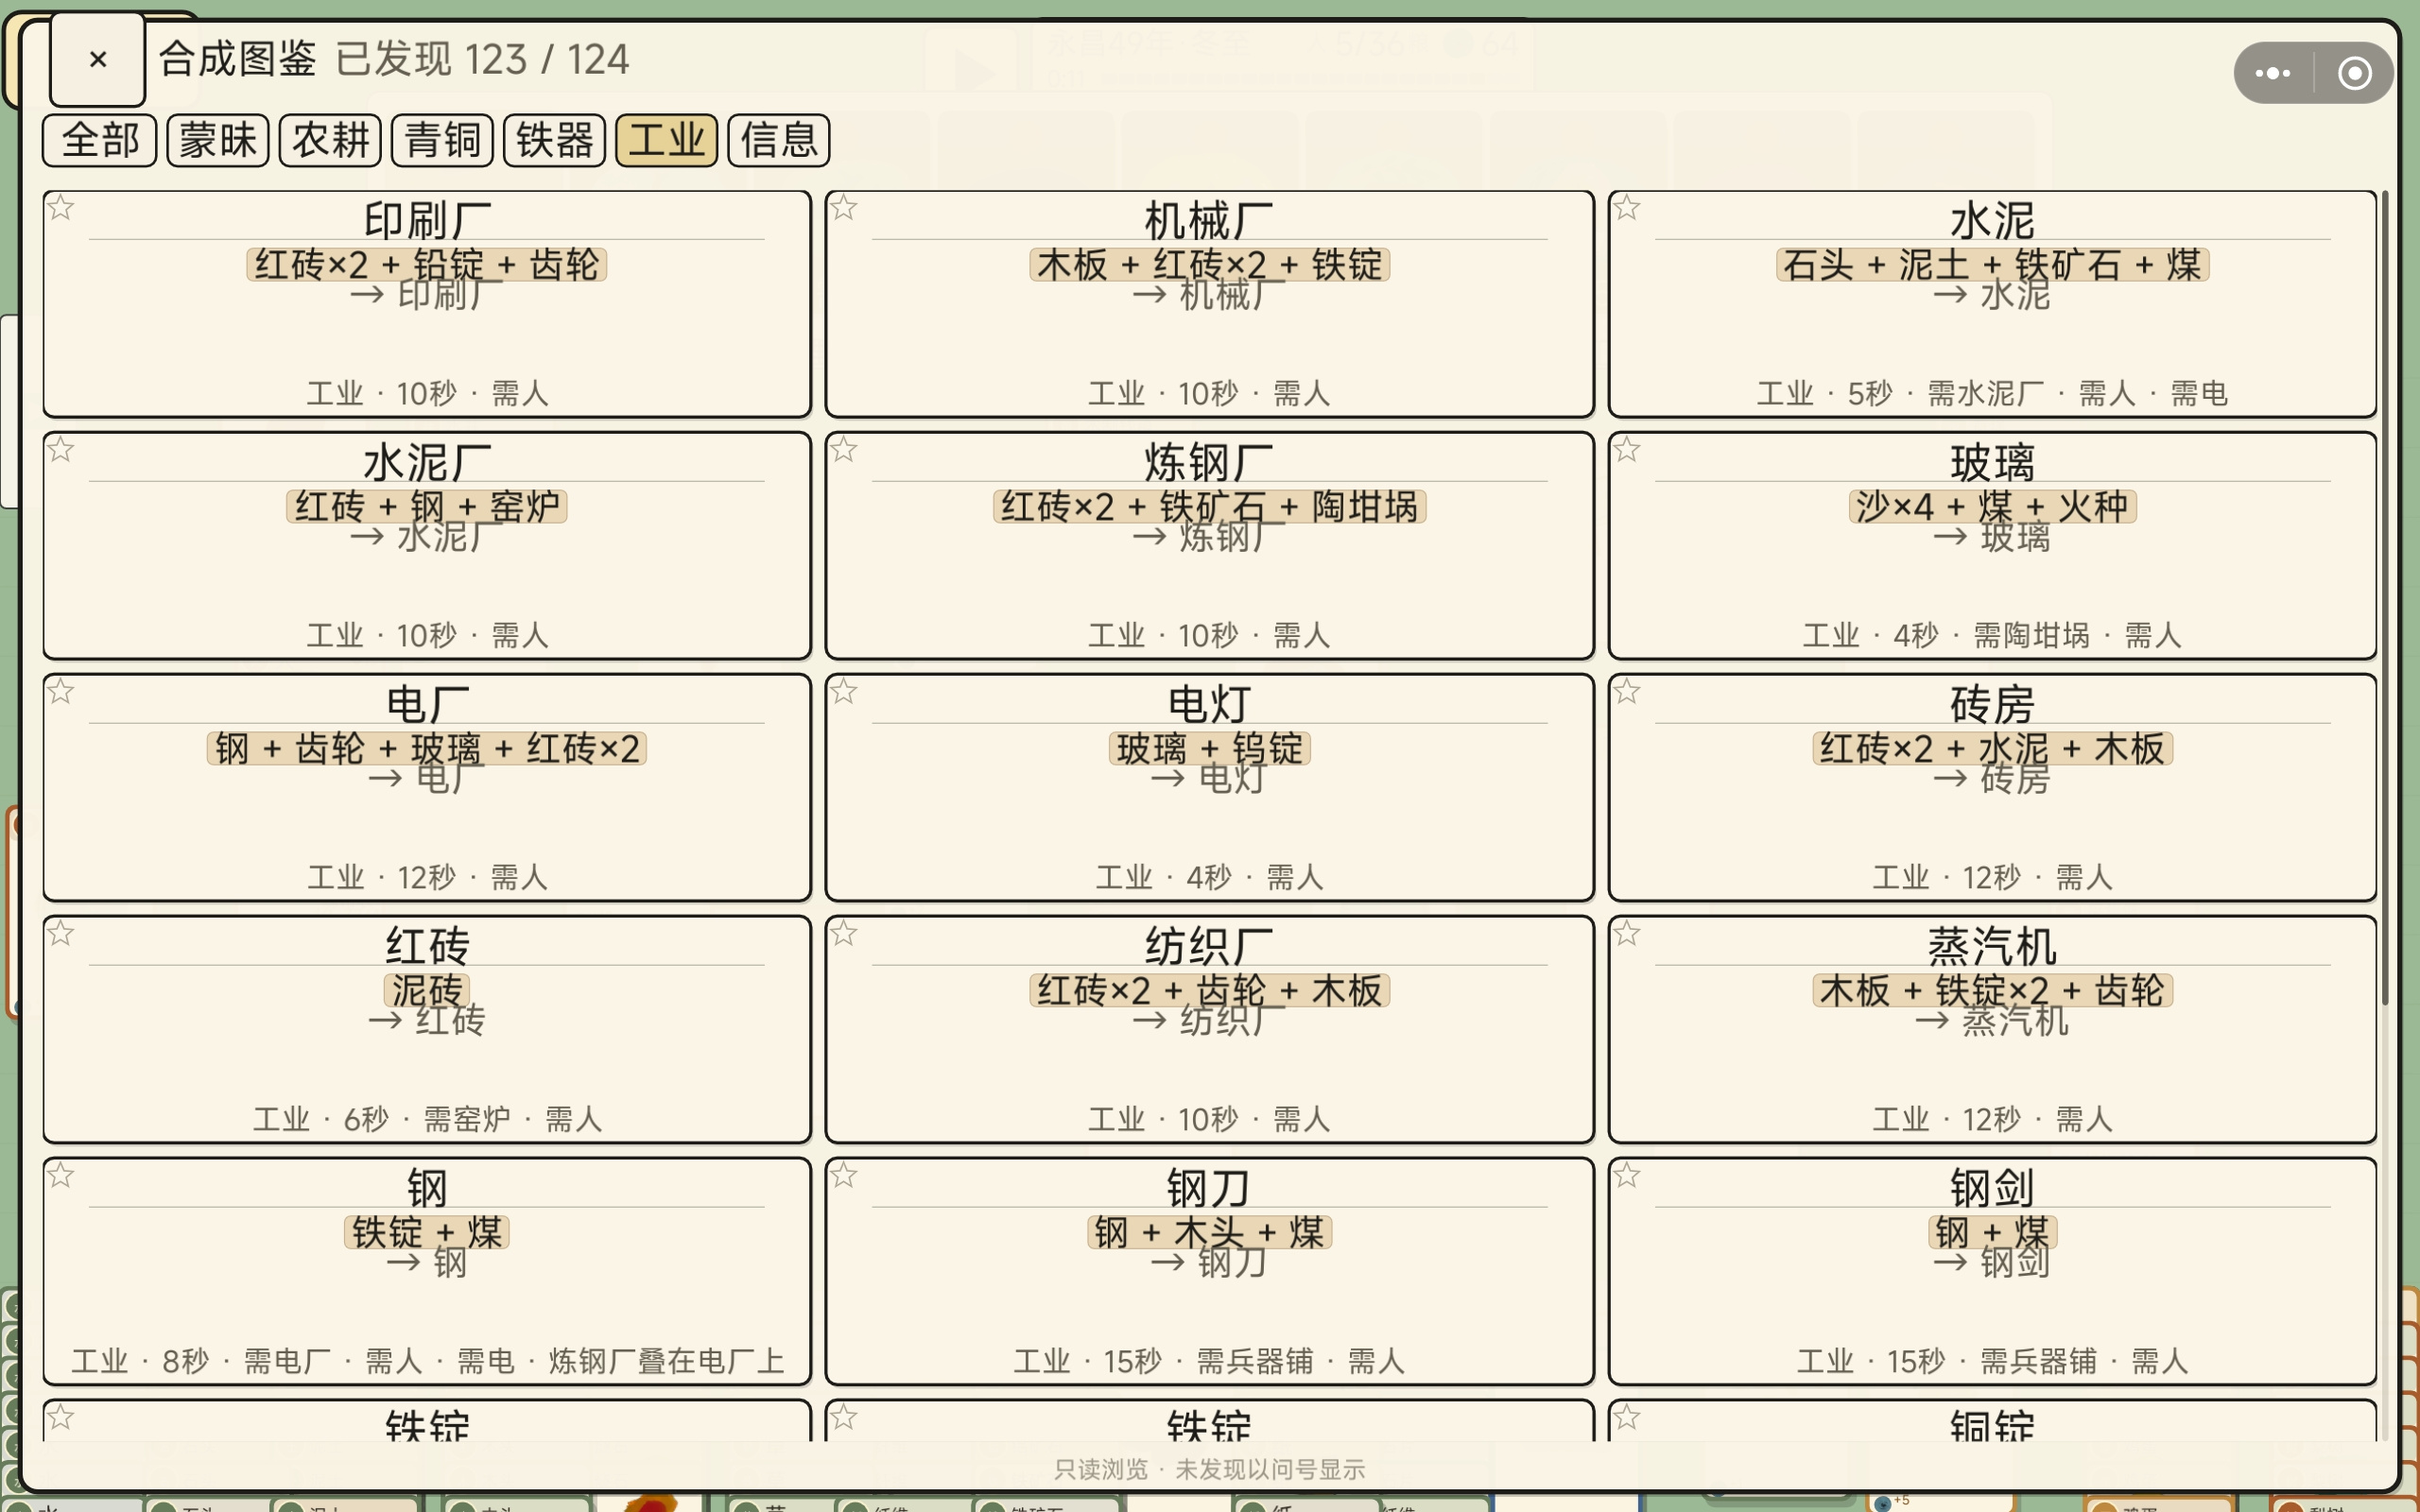2420x1512 pixels.
Task: Switch to the 信息 tab
Action: (779, 139)
